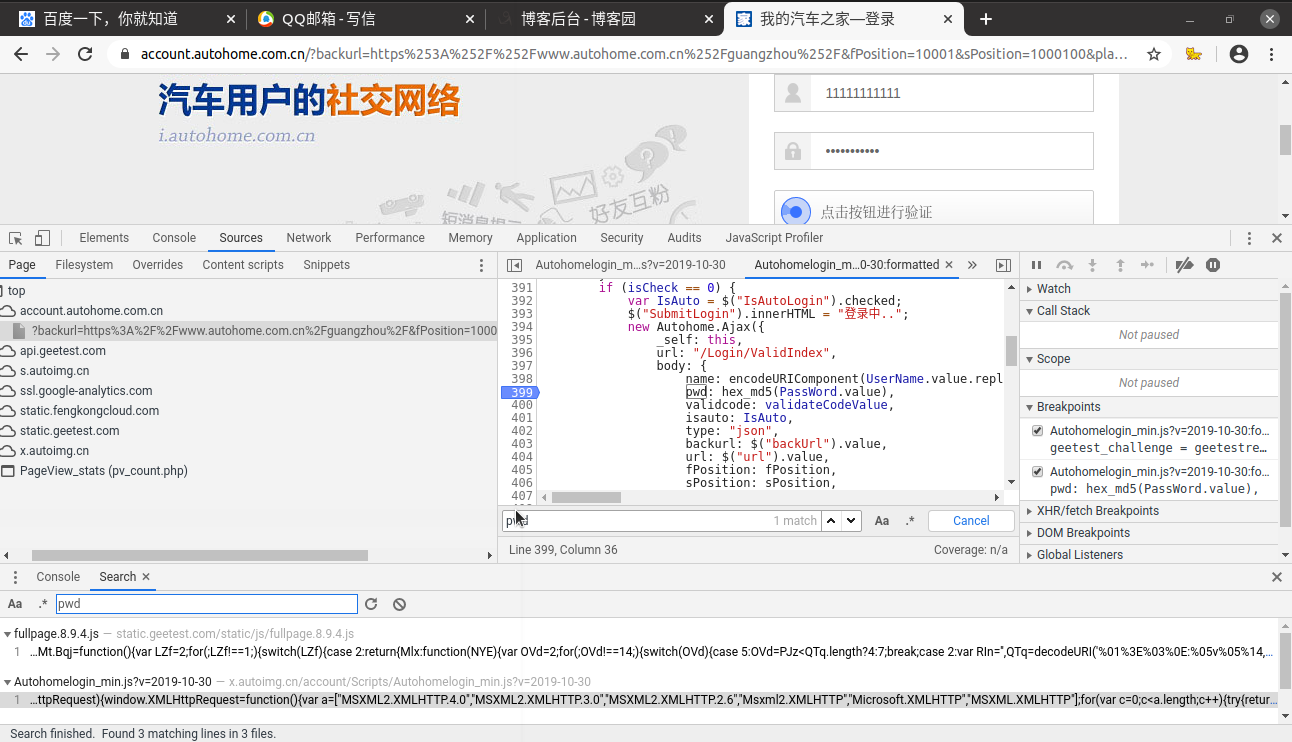
Task: Click the Step debugger button
Action: click(x=1148, y=265)
